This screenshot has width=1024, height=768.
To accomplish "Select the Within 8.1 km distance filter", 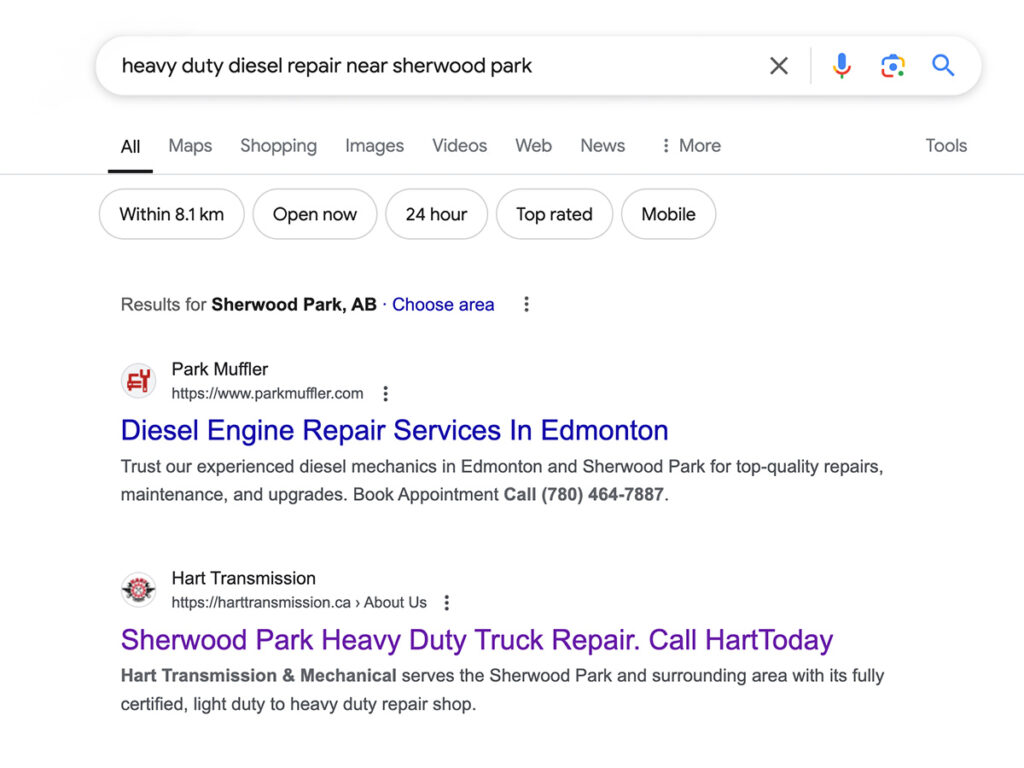I will point(170,214).
